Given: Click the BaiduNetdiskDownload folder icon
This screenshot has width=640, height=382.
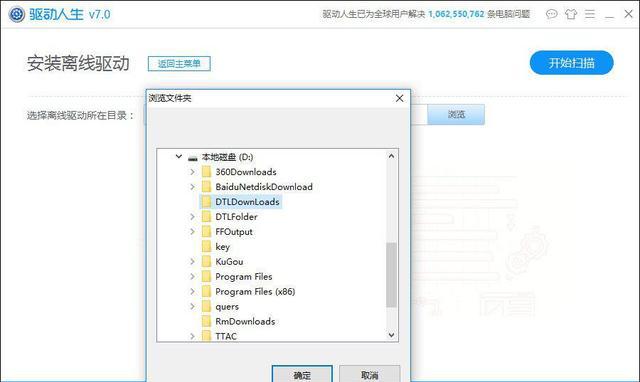Looking at the screenshot, I should (x=207, y=187).
